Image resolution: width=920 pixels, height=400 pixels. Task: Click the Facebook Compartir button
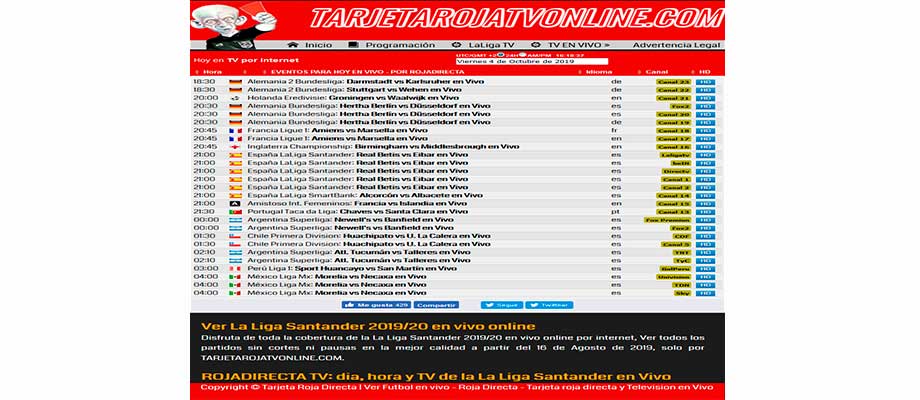point(435,305)
